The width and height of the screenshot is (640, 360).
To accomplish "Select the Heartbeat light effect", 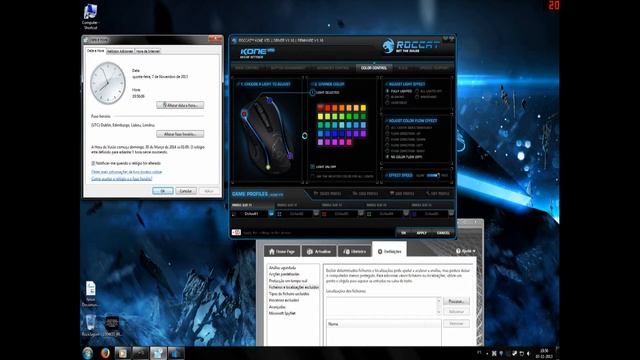I will point(387,102).
